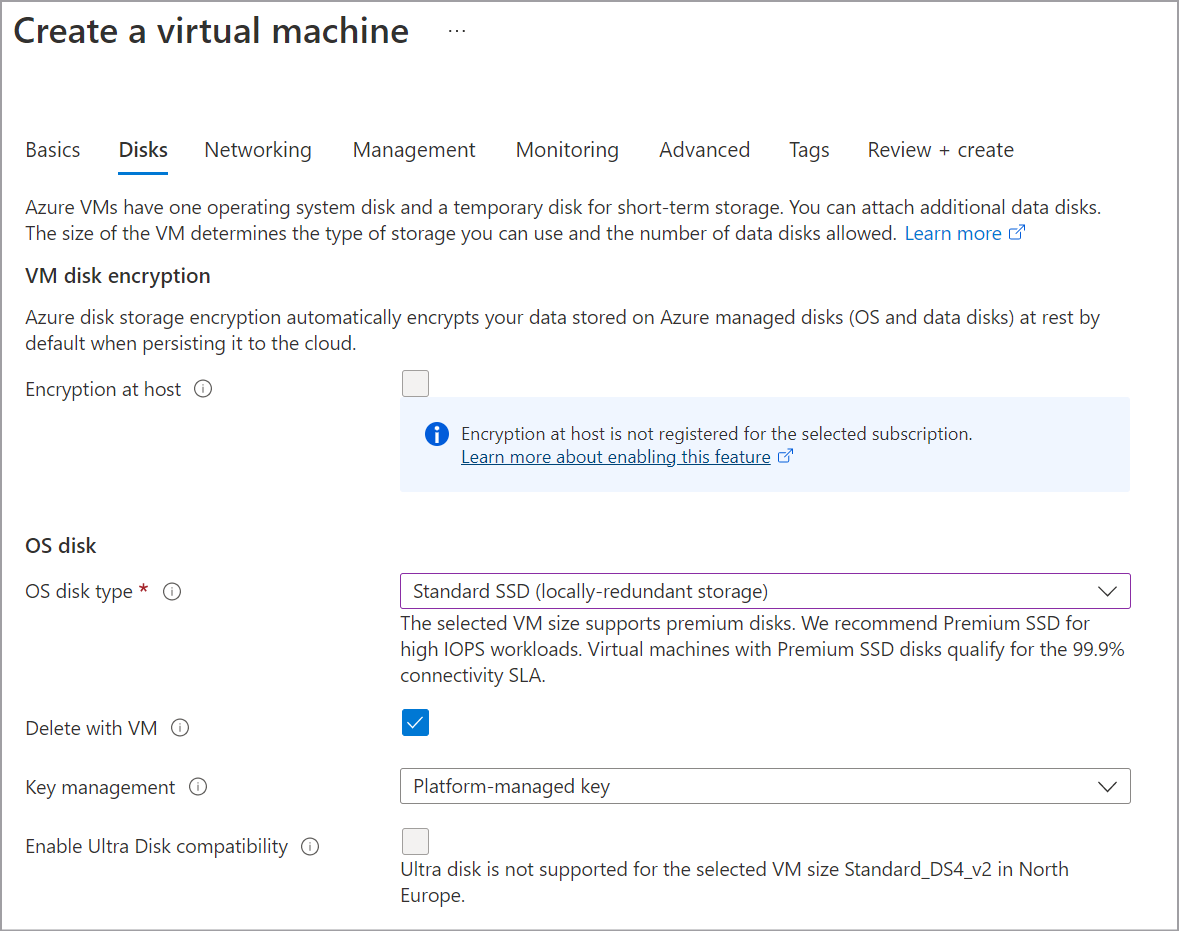Open the Management tab
The width and height of the screenshot is (1179, 931).
pyautogui.click(x=414, y=150)
